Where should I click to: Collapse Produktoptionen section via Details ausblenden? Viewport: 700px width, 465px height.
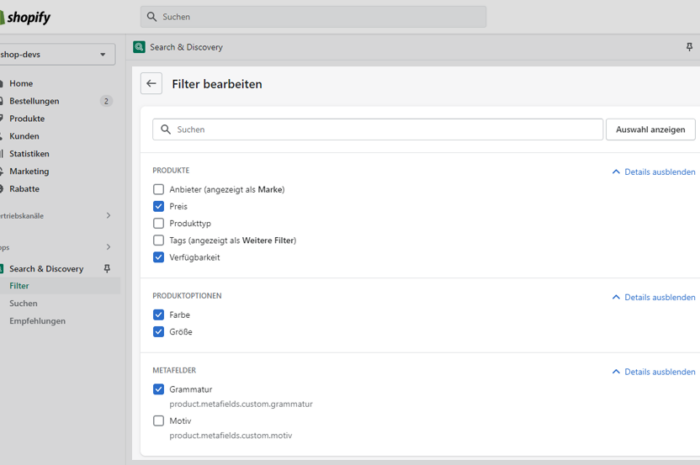pos(654,297)
